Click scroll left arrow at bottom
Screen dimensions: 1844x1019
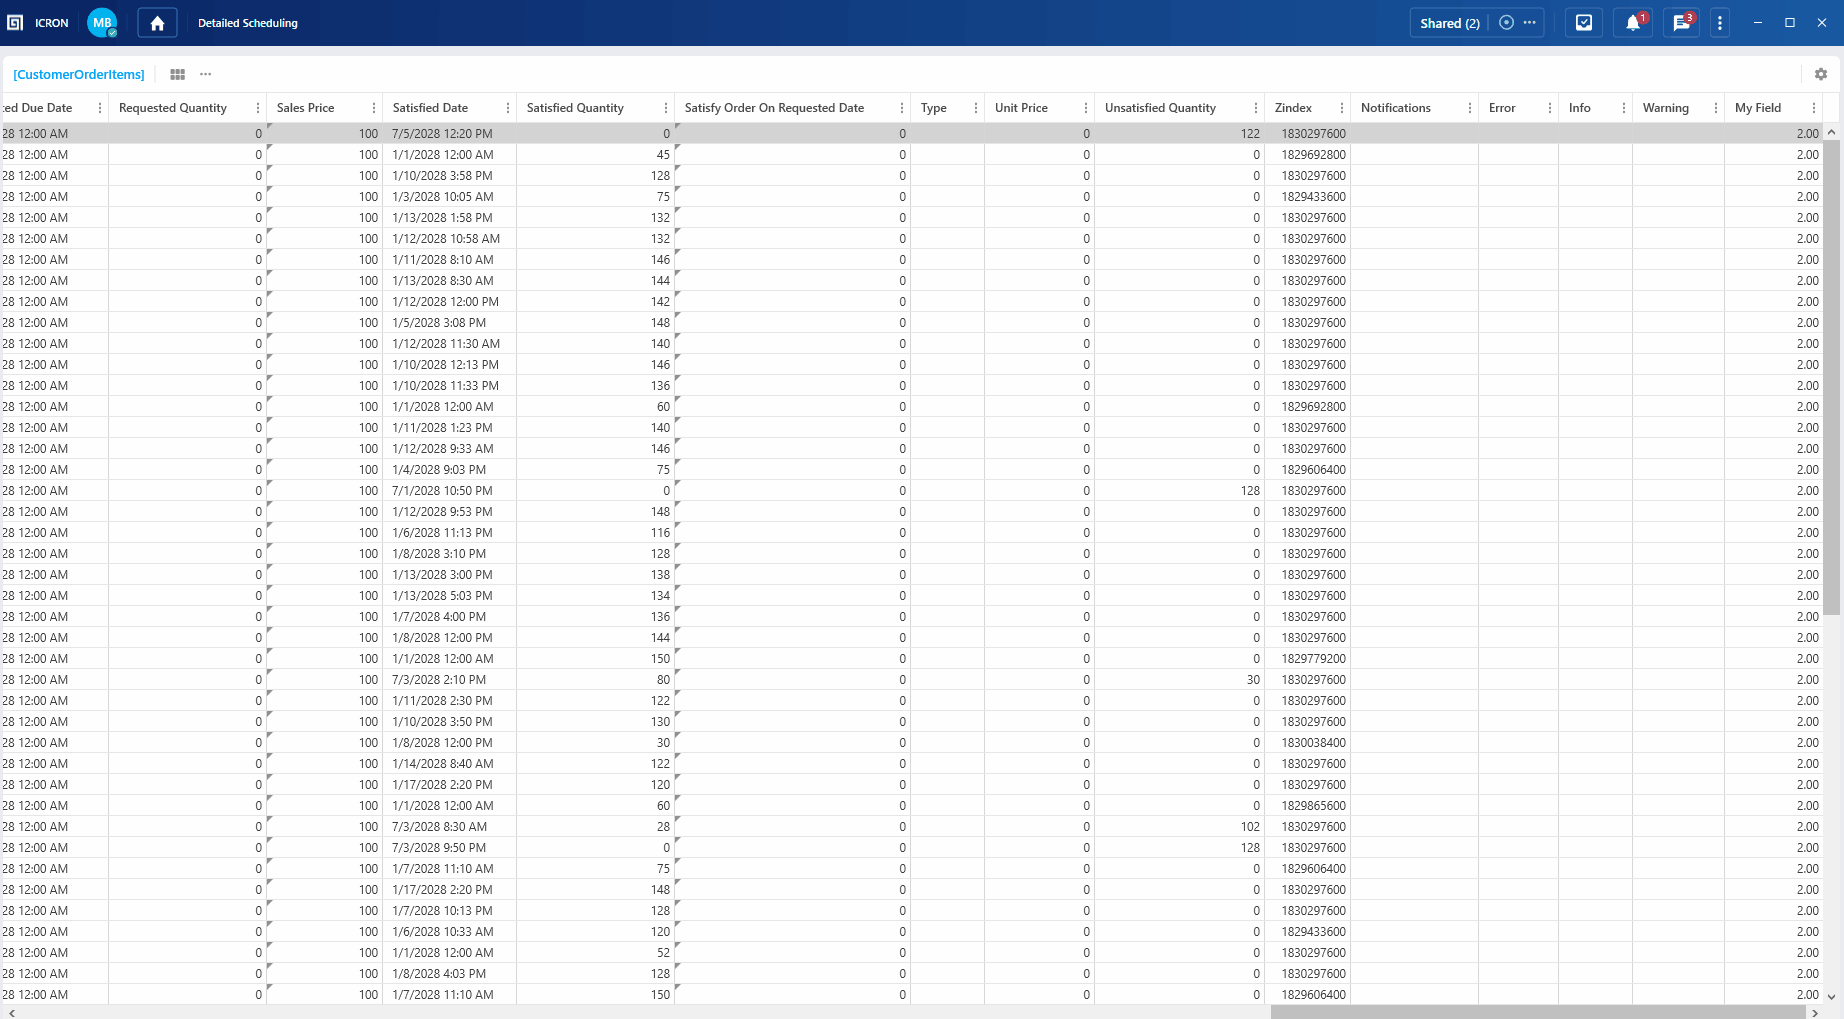coord(11,1013)
